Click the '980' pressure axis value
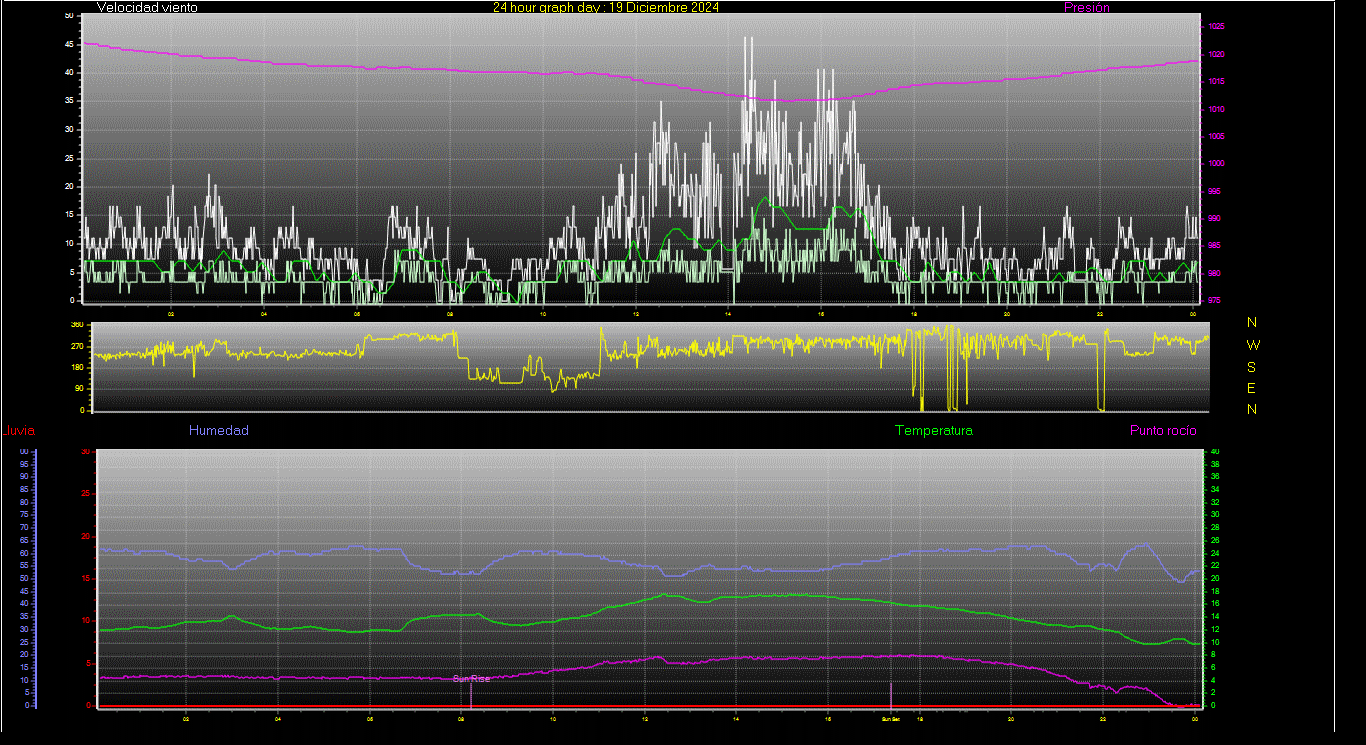Image resolution: width=1366 pixels, height=745 pixels. [x=1213, y=273]
